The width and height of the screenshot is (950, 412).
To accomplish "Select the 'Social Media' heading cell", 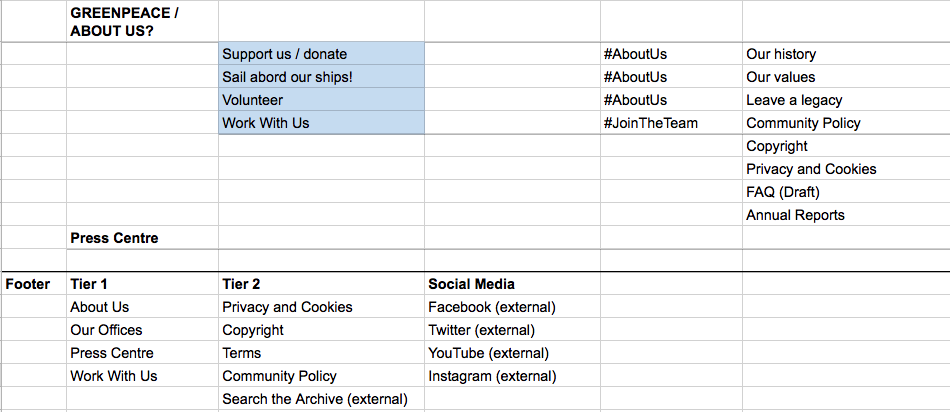I will 513,284.
